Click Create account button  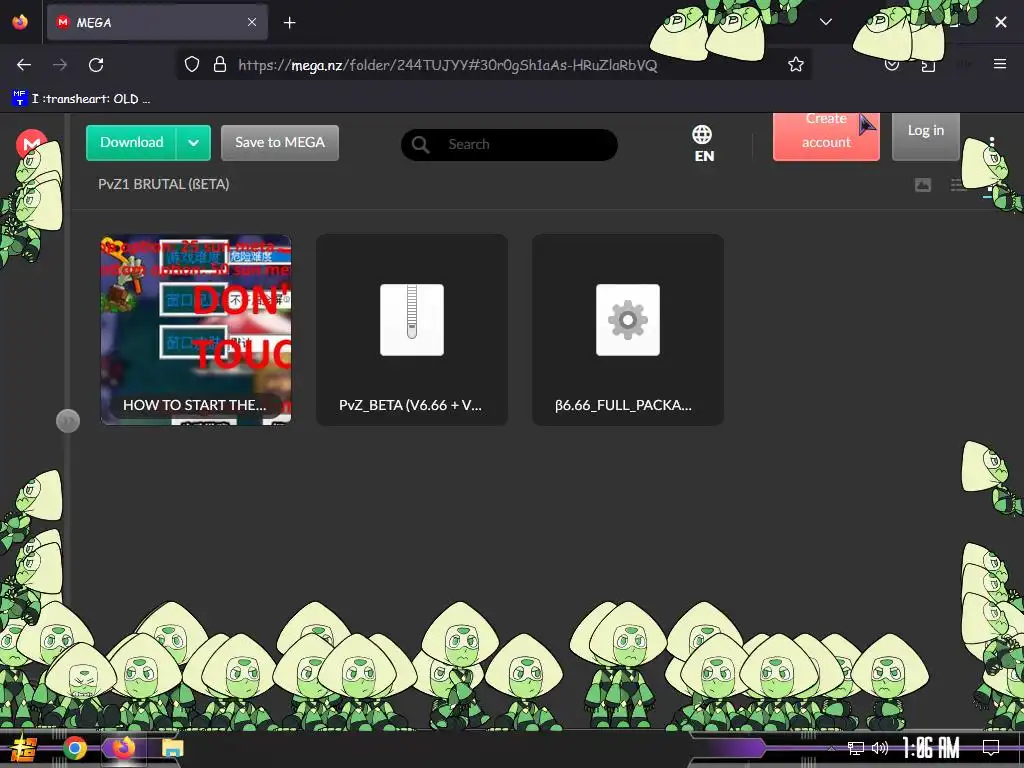point(826,135)
